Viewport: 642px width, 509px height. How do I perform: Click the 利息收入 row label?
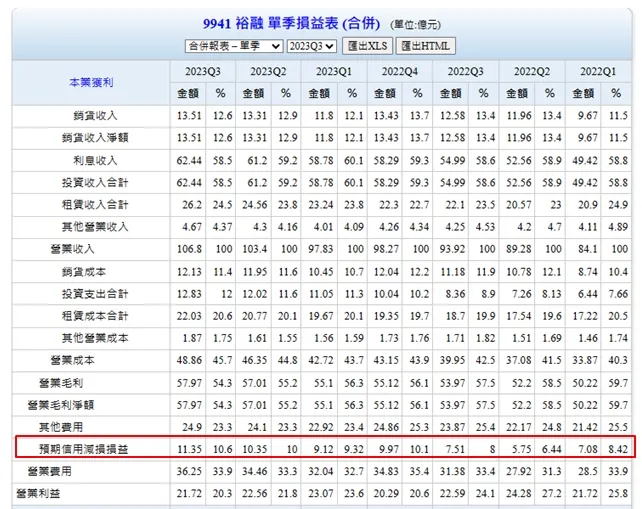95,161
